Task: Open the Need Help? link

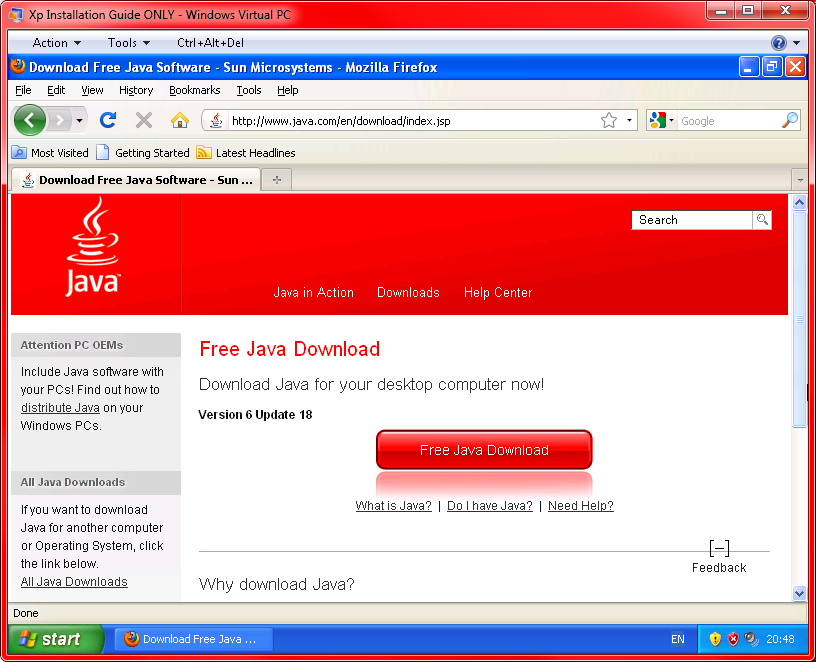Action: (581, 505)
